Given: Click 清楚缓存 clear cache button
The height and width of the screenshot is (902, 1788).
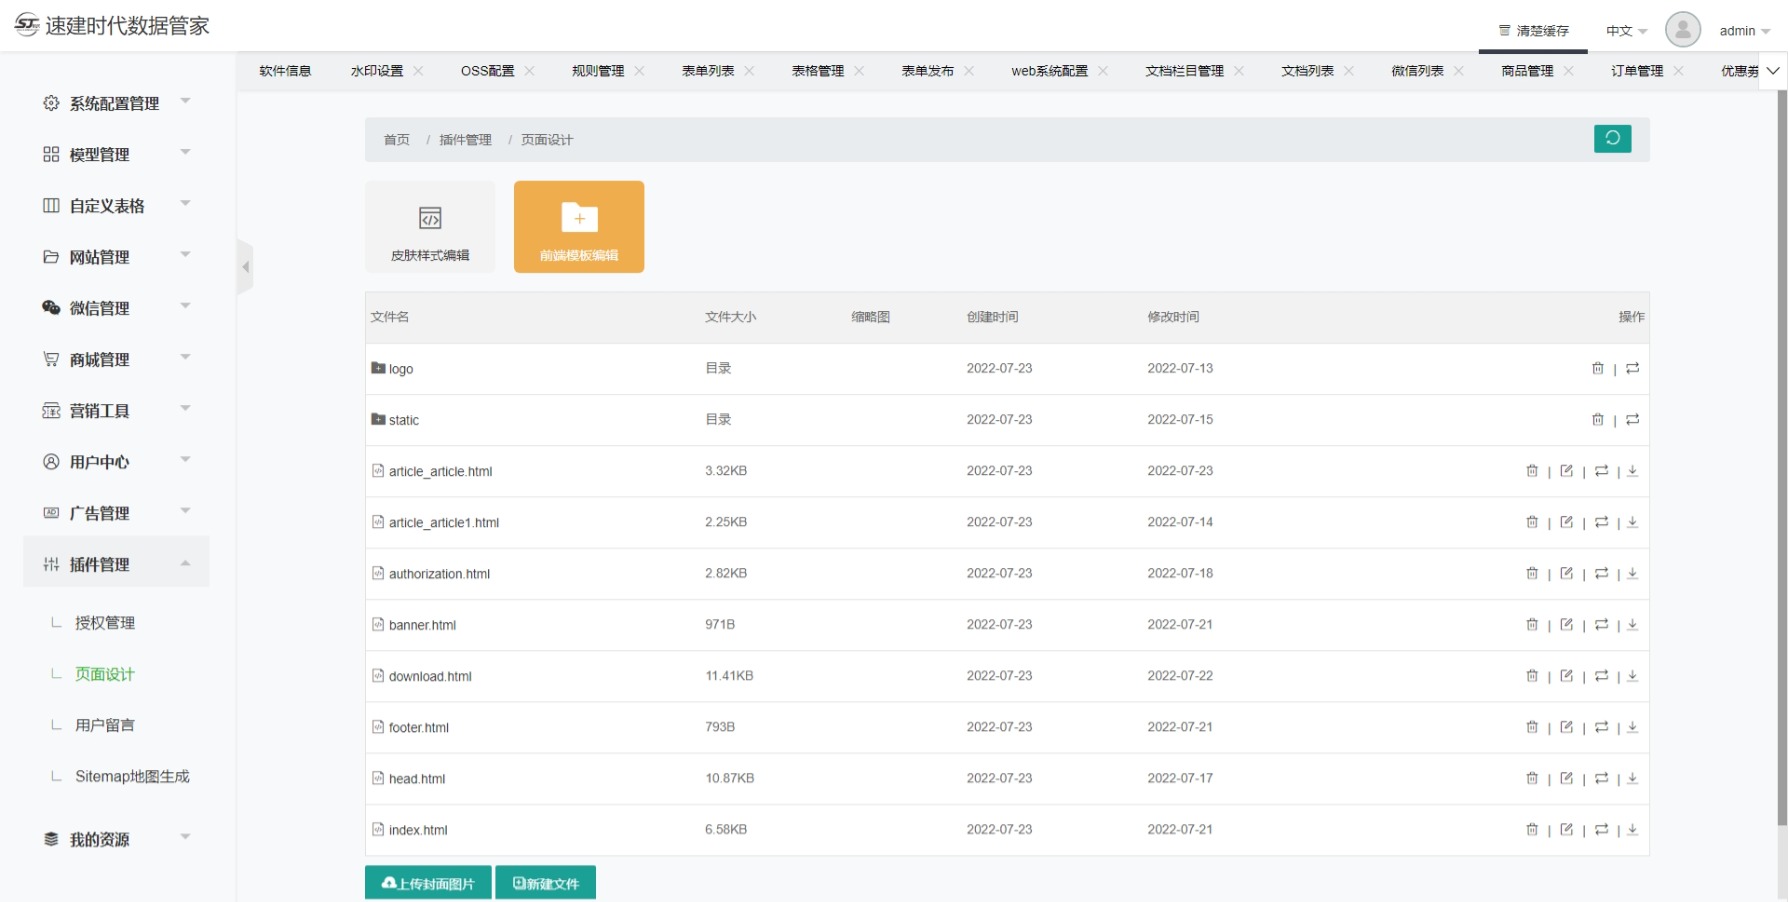Looking at the screenshot, I should click(1534, 31).
